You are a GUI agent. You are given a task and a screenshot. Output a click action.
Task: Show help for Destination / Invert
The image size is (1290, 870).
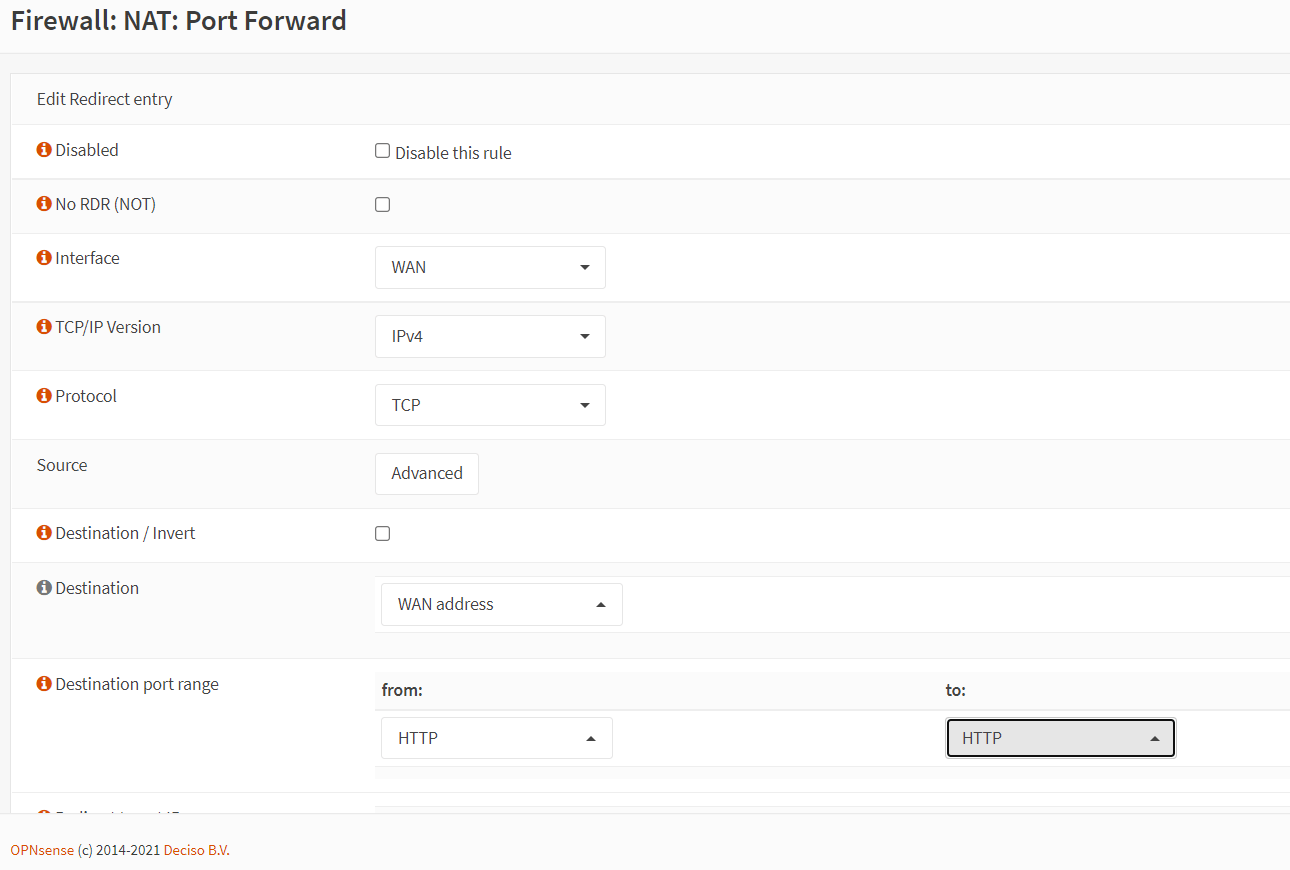[44, 533]
